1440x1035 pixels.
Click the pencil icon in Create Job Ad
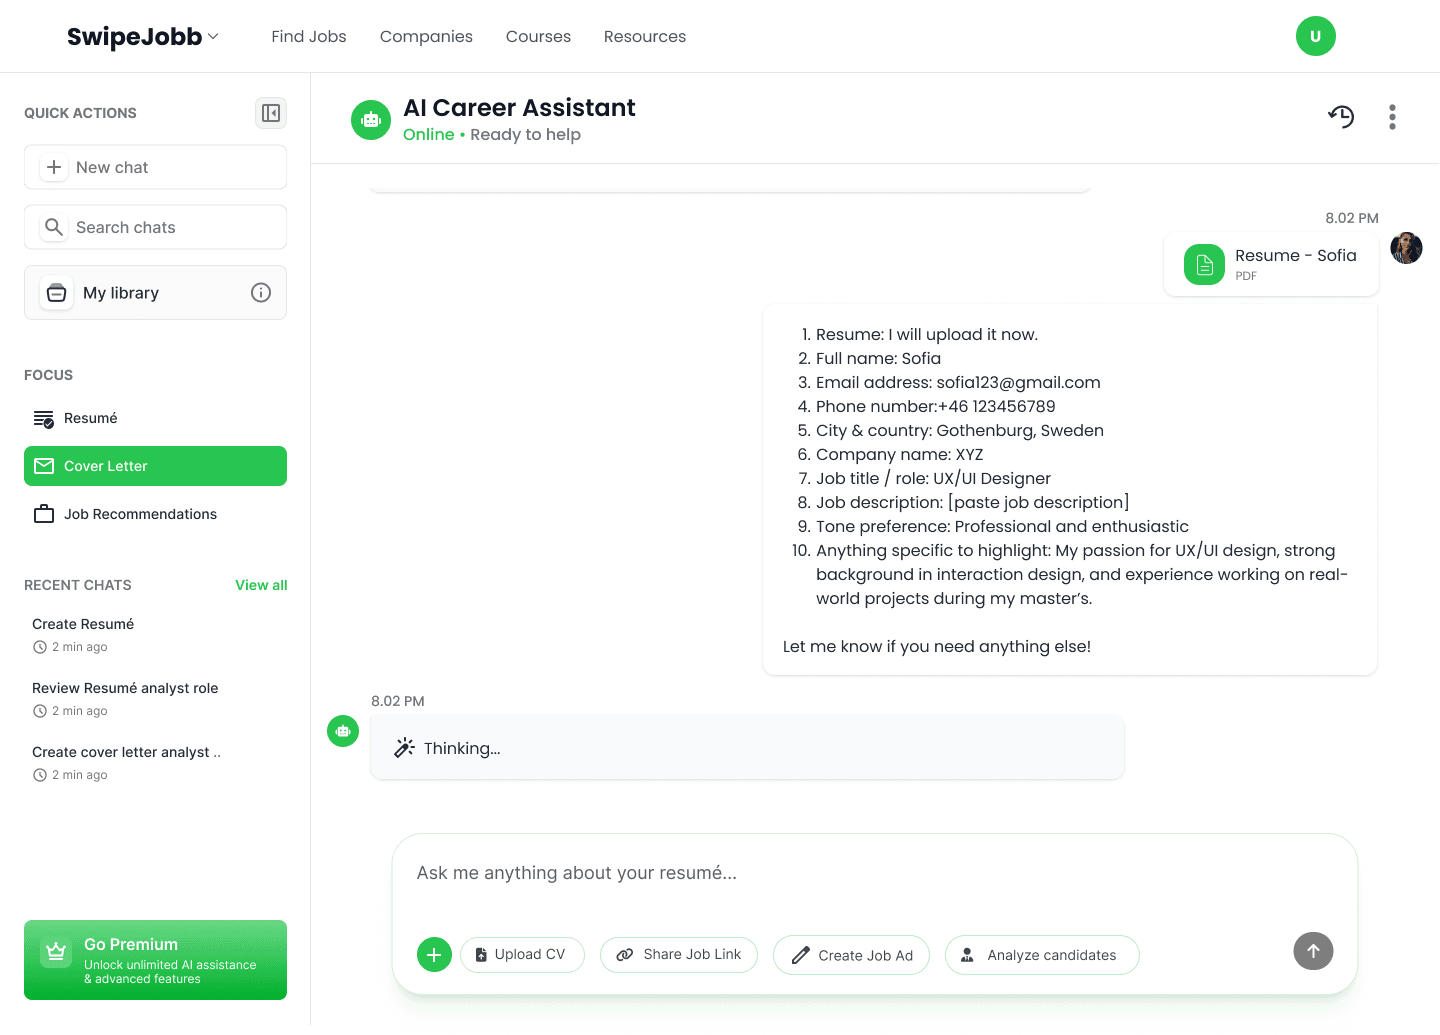point(801,955)
